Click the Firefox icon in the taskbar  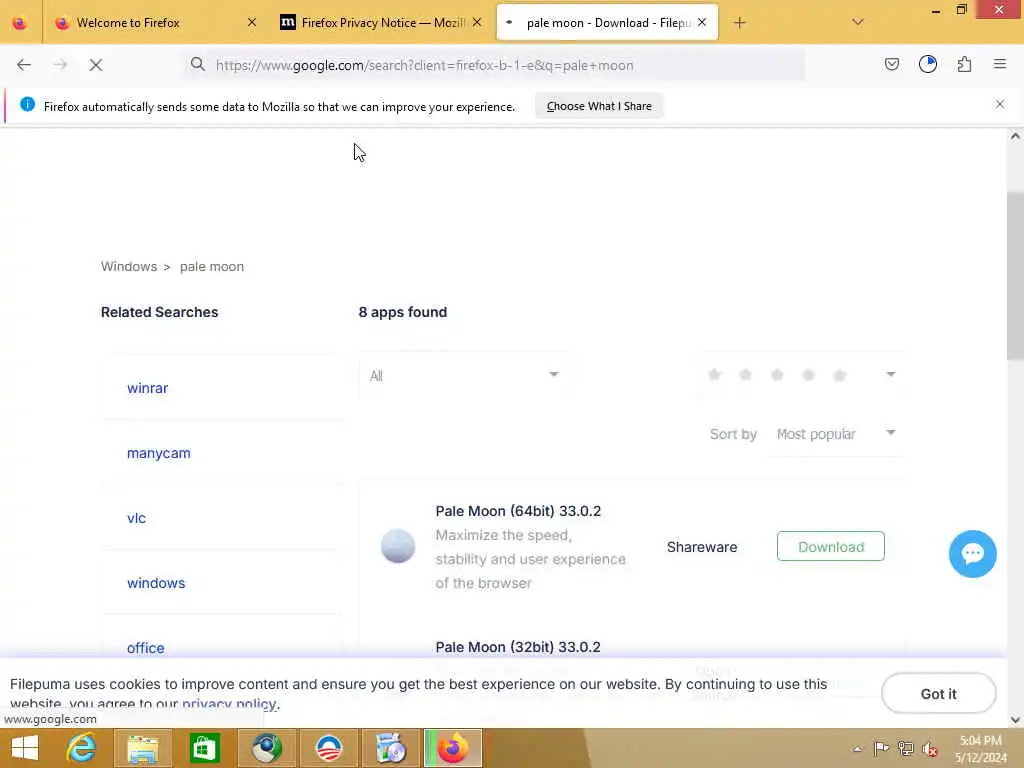[453, 748]
